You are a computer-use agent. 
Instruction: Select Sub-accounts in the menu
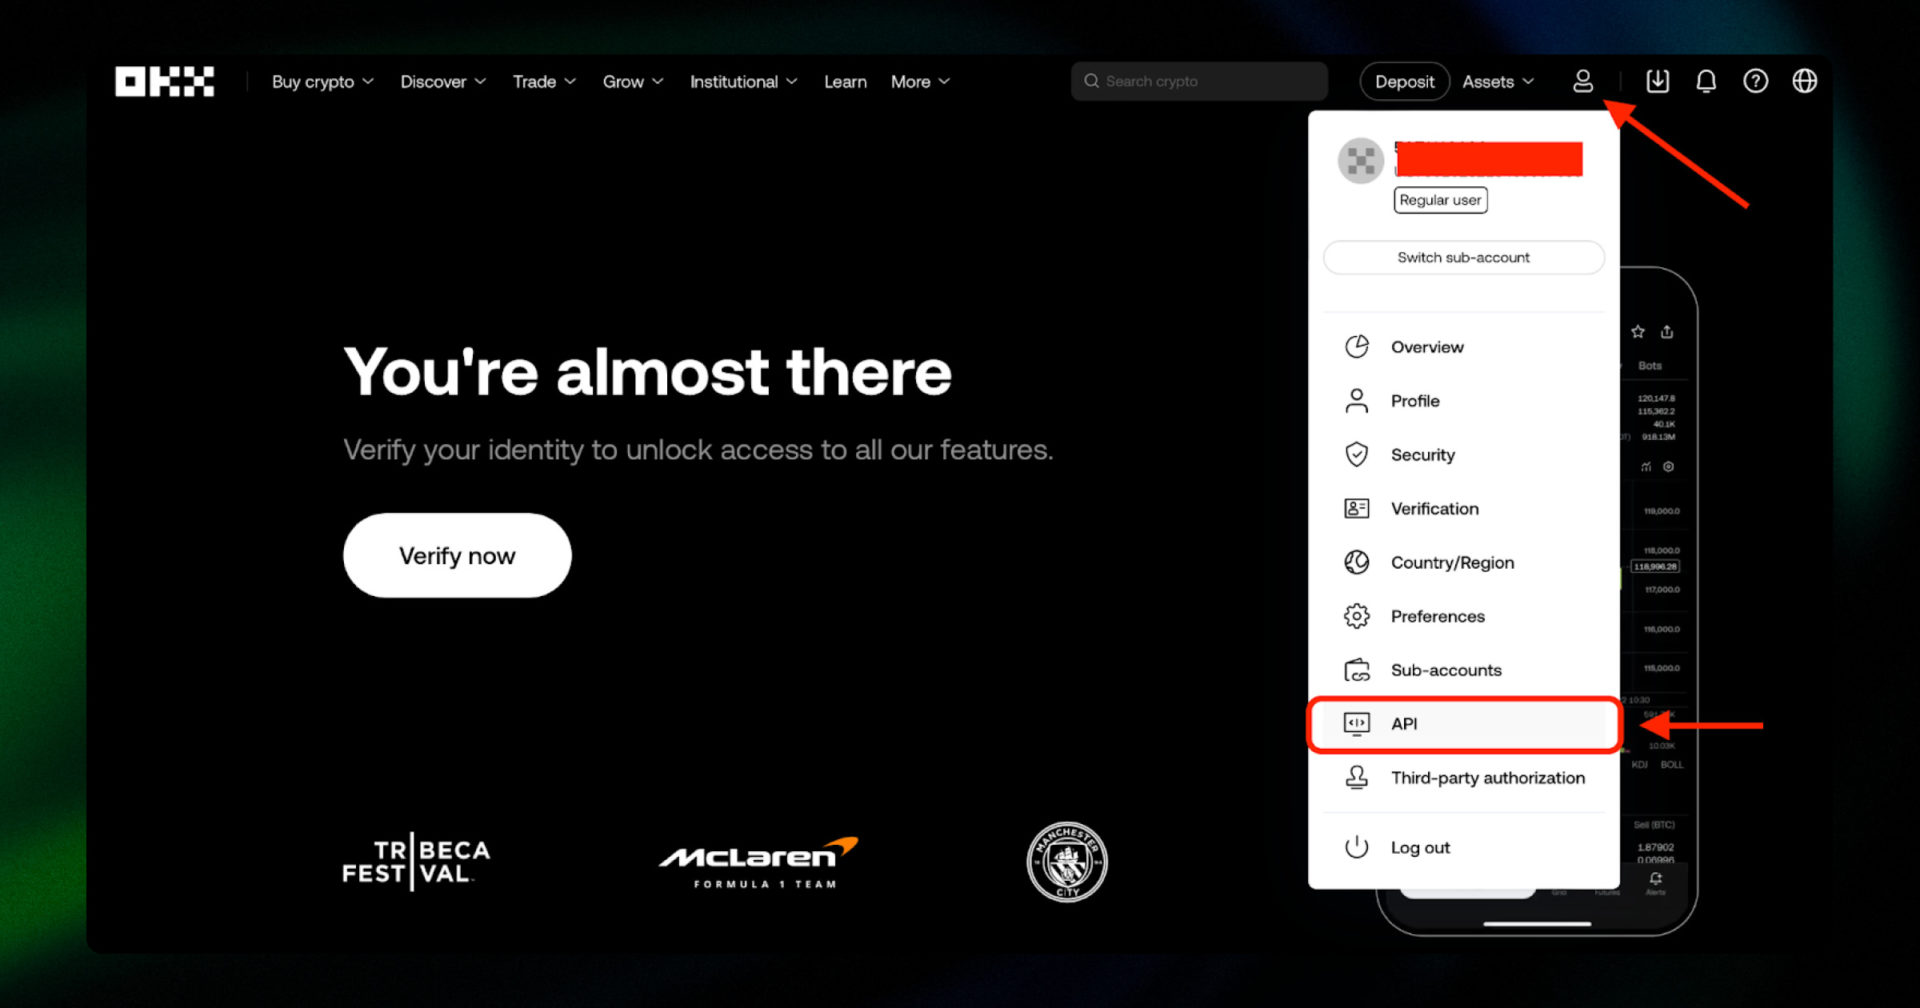(1445, 670)
